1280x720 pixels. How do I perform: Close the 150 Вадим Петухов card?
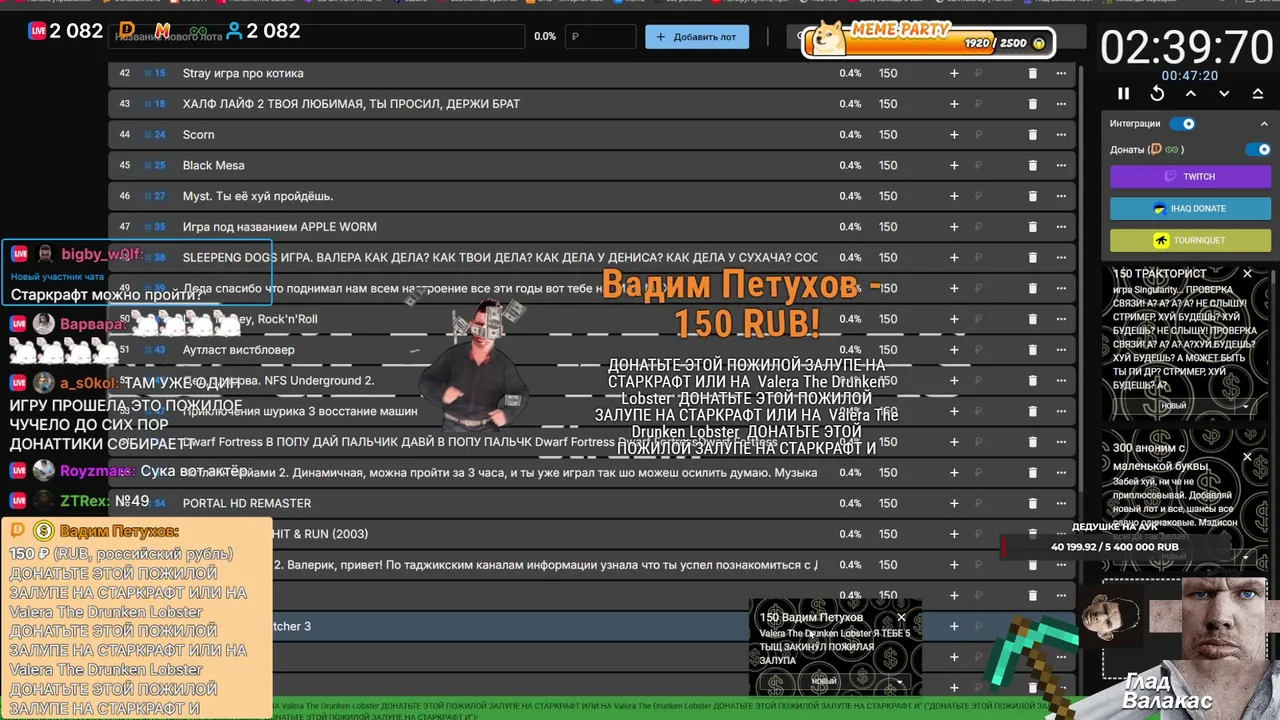901,617
